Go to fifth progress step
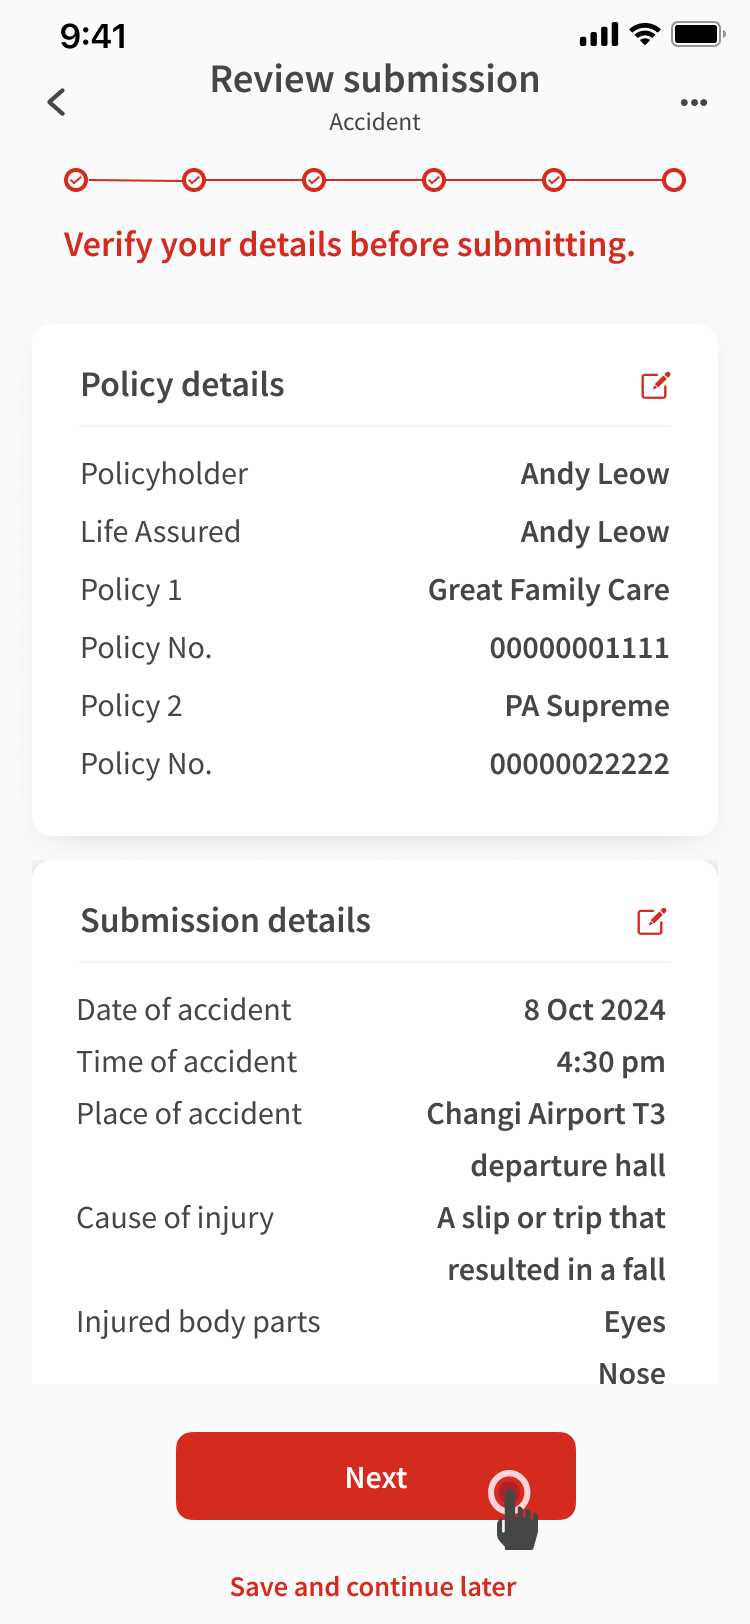 pos(554,180)
